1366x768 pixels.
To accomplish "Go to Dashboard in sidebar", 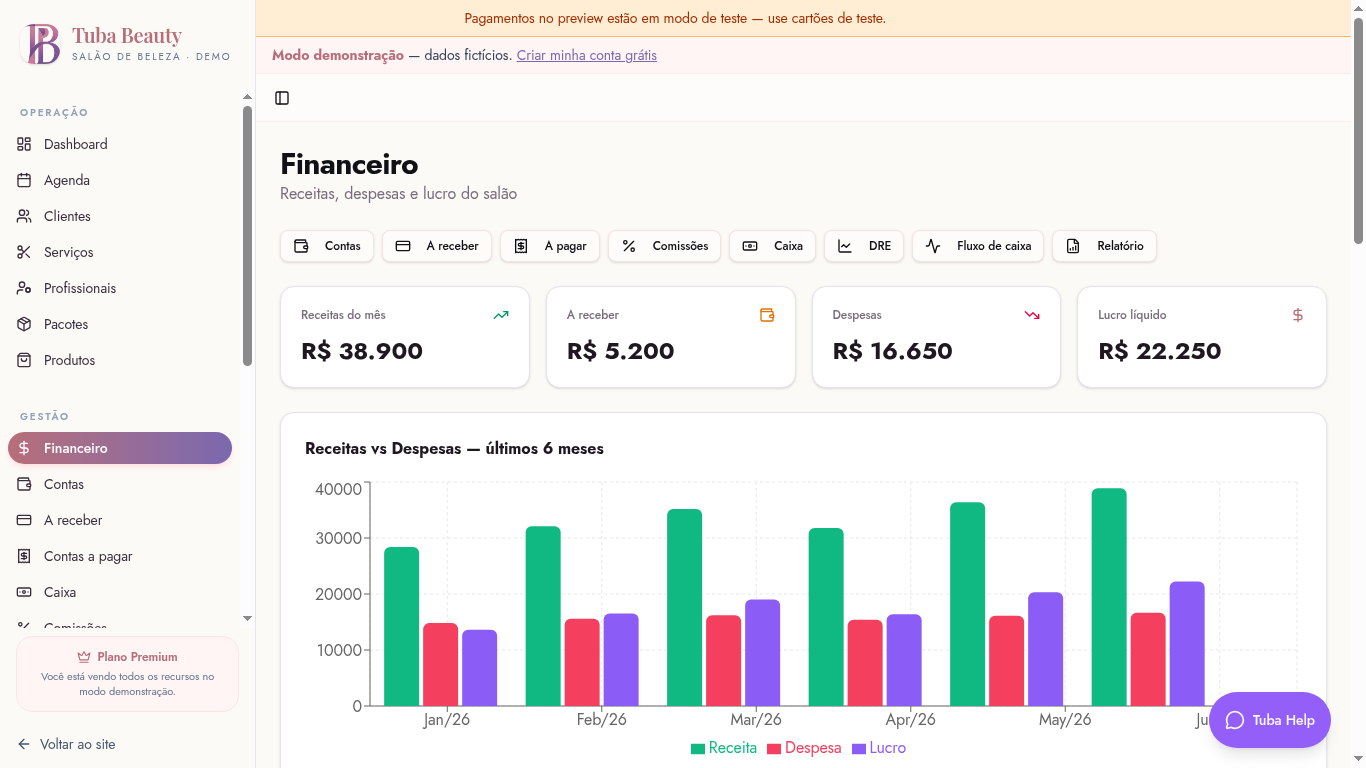I will 120,144.
